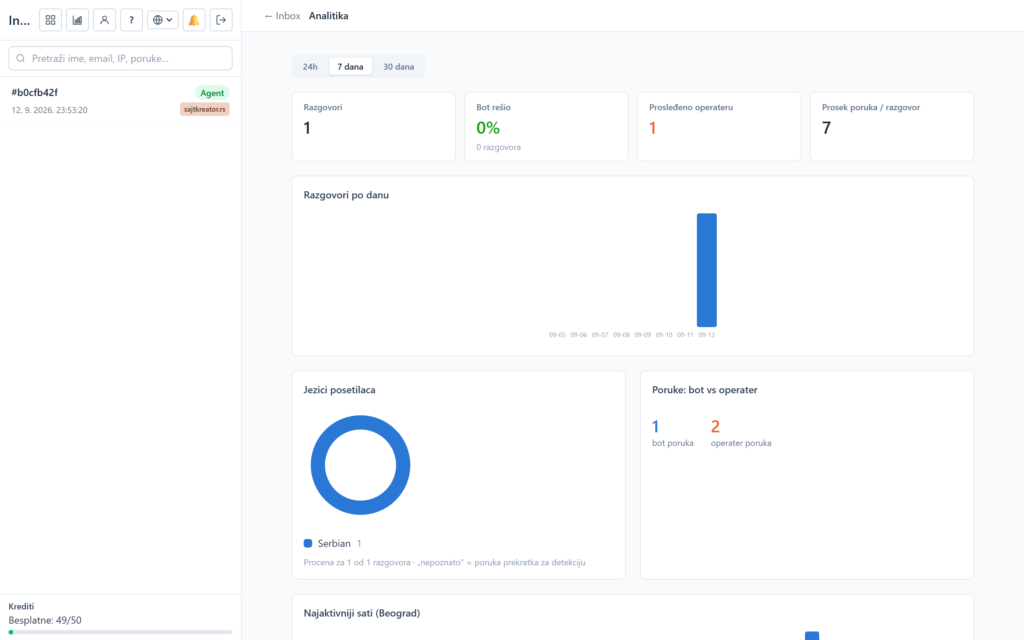1024x640 pixels.
Task: Select the 7 dana range tab
Action: click(350, 67)
